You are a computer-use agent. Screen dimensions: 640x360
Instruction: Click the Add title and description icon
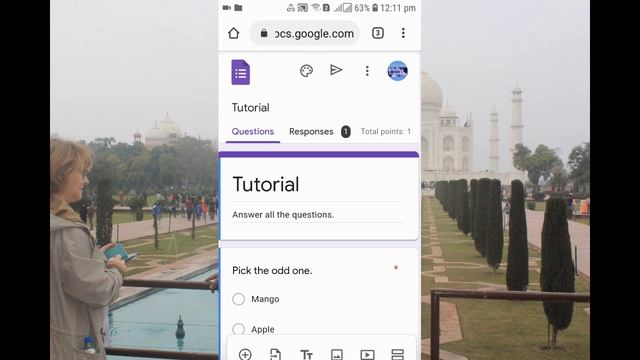pyautogui.click(x=306, y=354)
